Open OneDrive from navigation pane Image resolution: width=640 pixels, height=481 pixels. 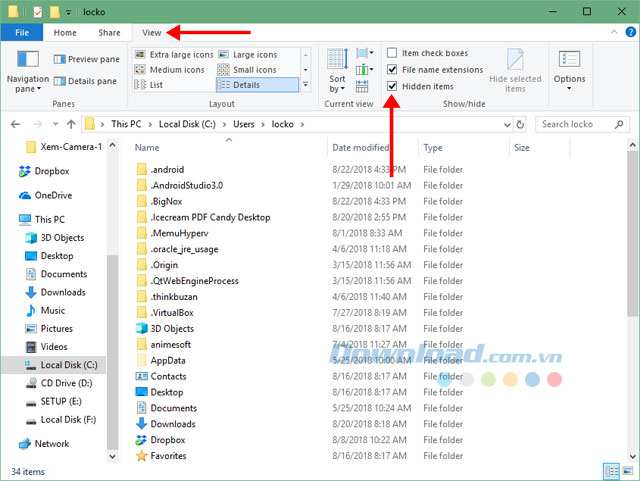point(26,195)
